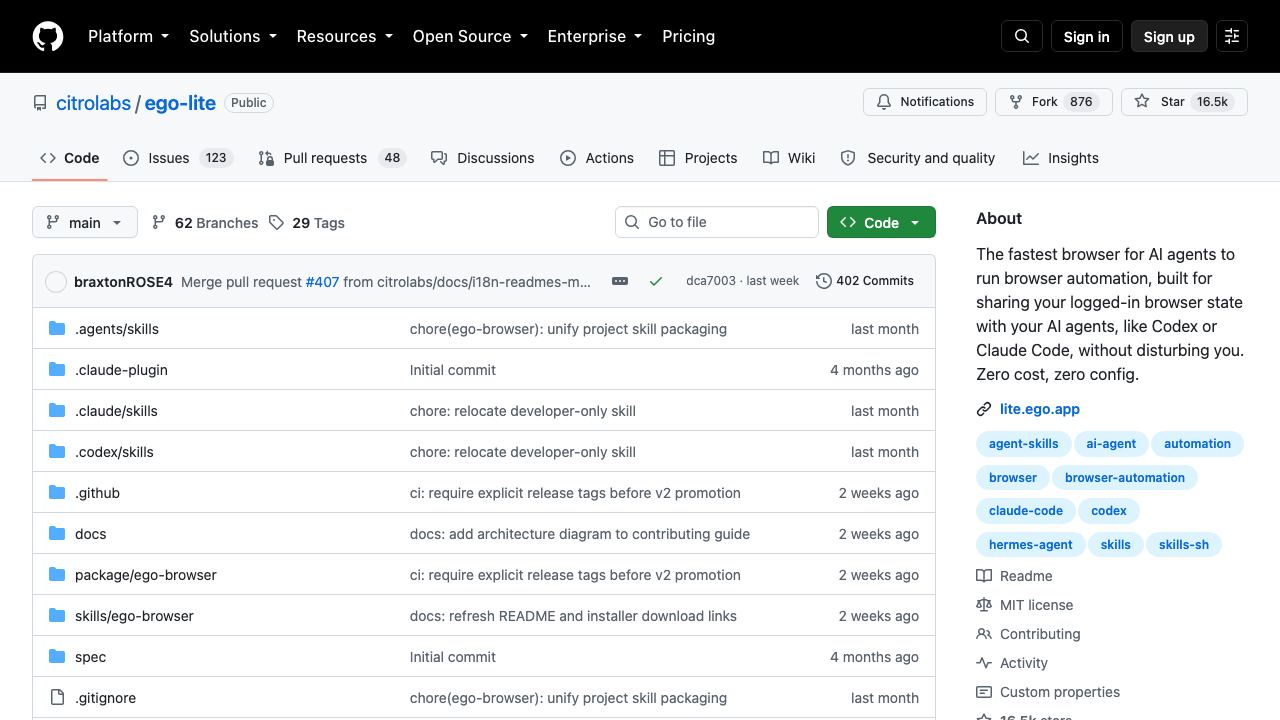Click the search magnifier icon button
This screenshot has height=720, width=1280.
(x=1022, y=36)
